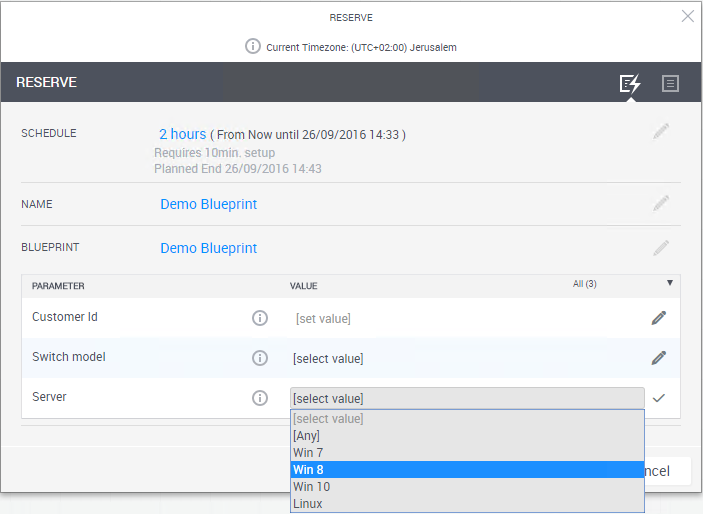Viewport: 703px width, 514px height.
Task: Open the Server select value combo box
Action: [x=467, y=398]
